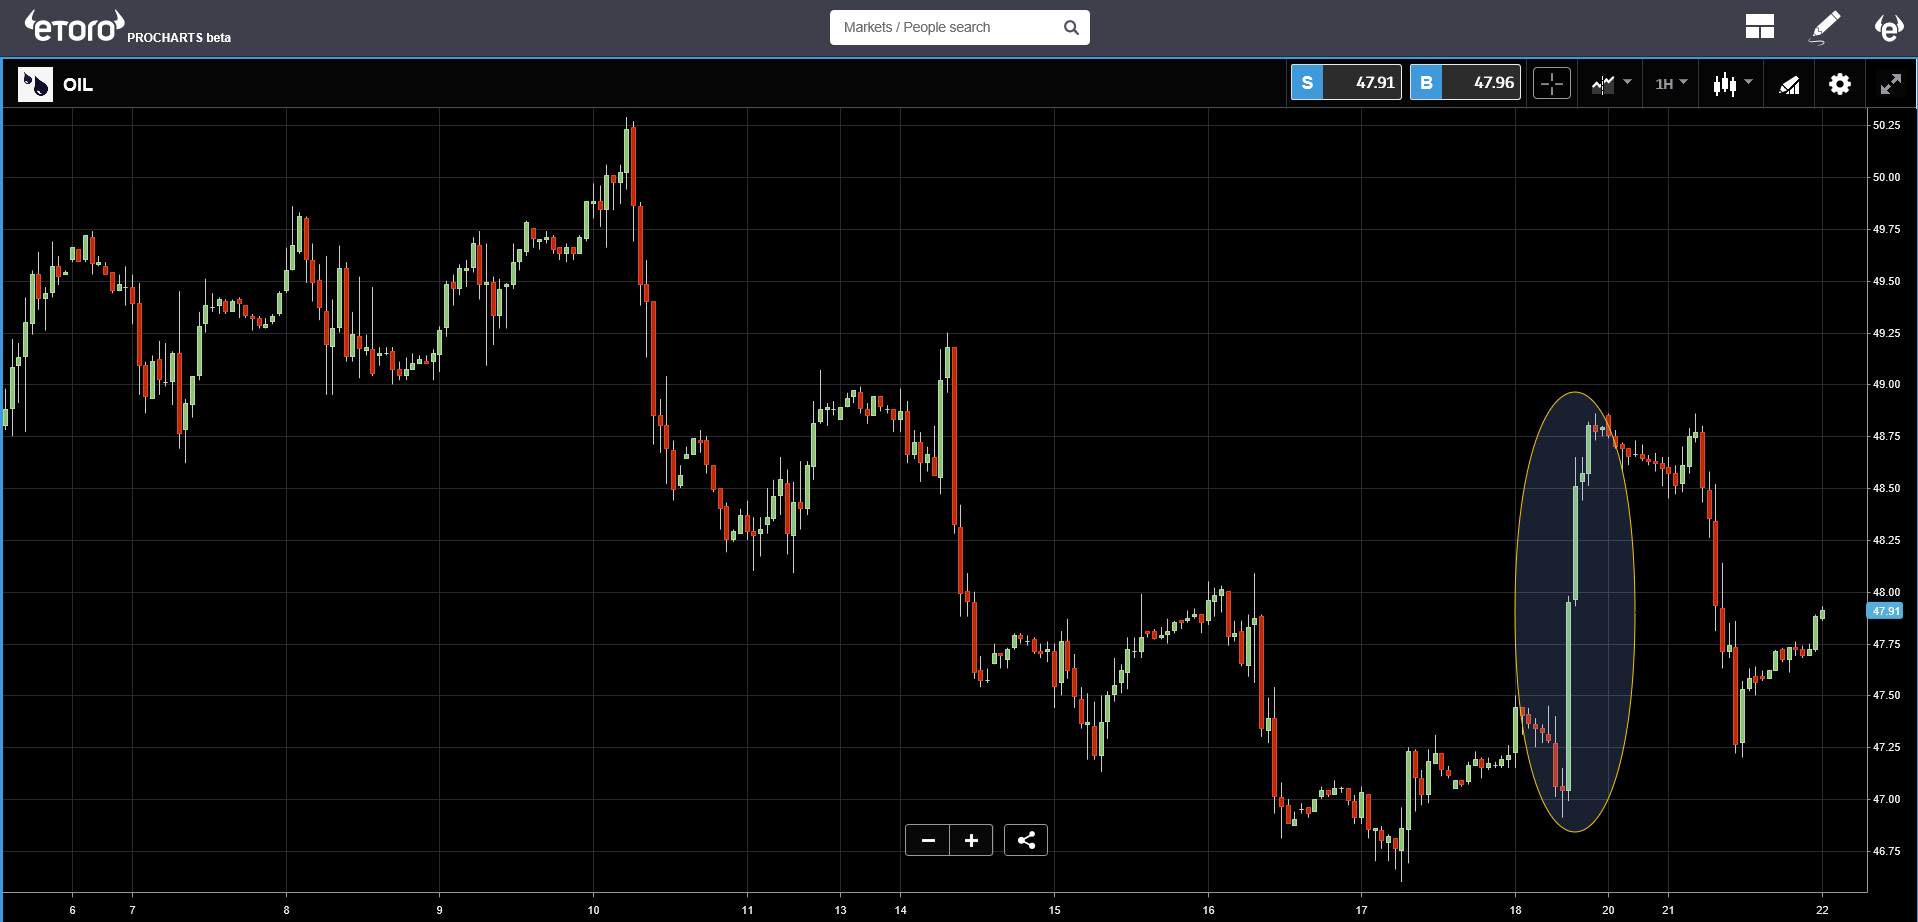This screenshot has height=922, width=1918.
Task: Click the eToro ProCharts logo
Action: pyautogui.click(x=127, y=27)
